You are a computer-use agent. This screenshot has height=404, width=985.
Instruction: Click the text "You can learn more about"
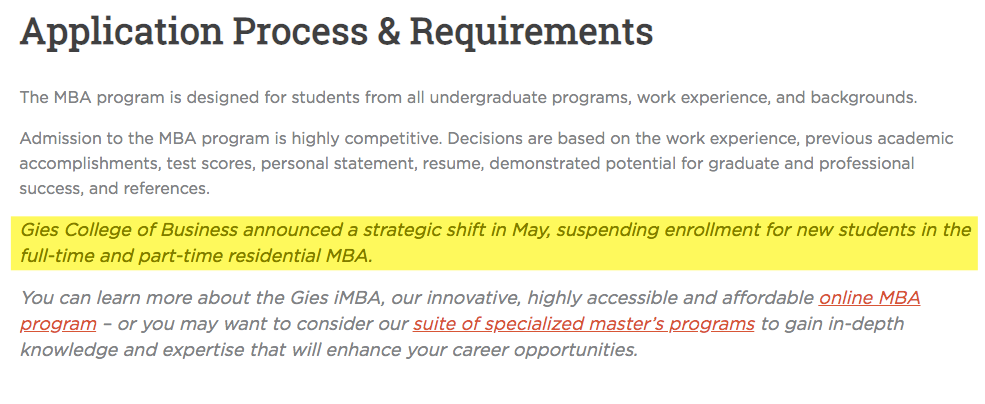[120, 298]
